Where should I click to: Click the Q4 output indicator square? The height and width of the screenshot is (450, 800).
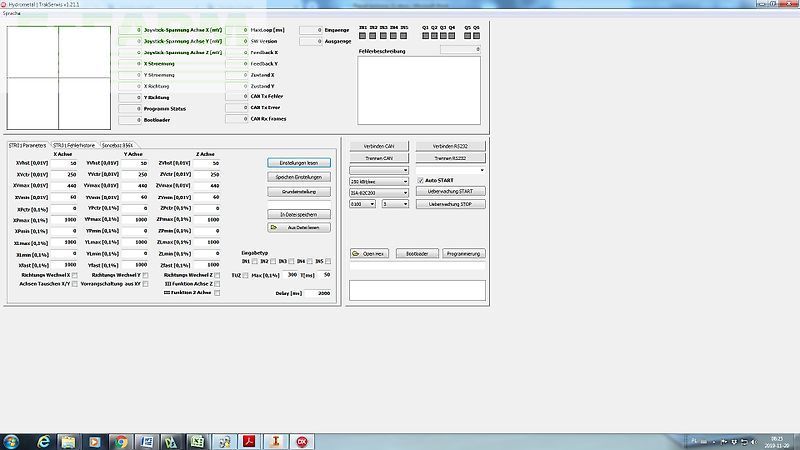tap(452, 36)
